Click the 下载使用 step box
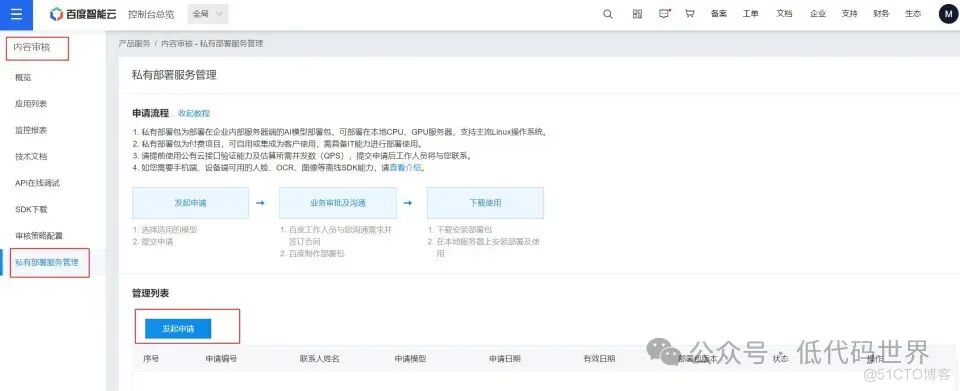 coord(485,203)
